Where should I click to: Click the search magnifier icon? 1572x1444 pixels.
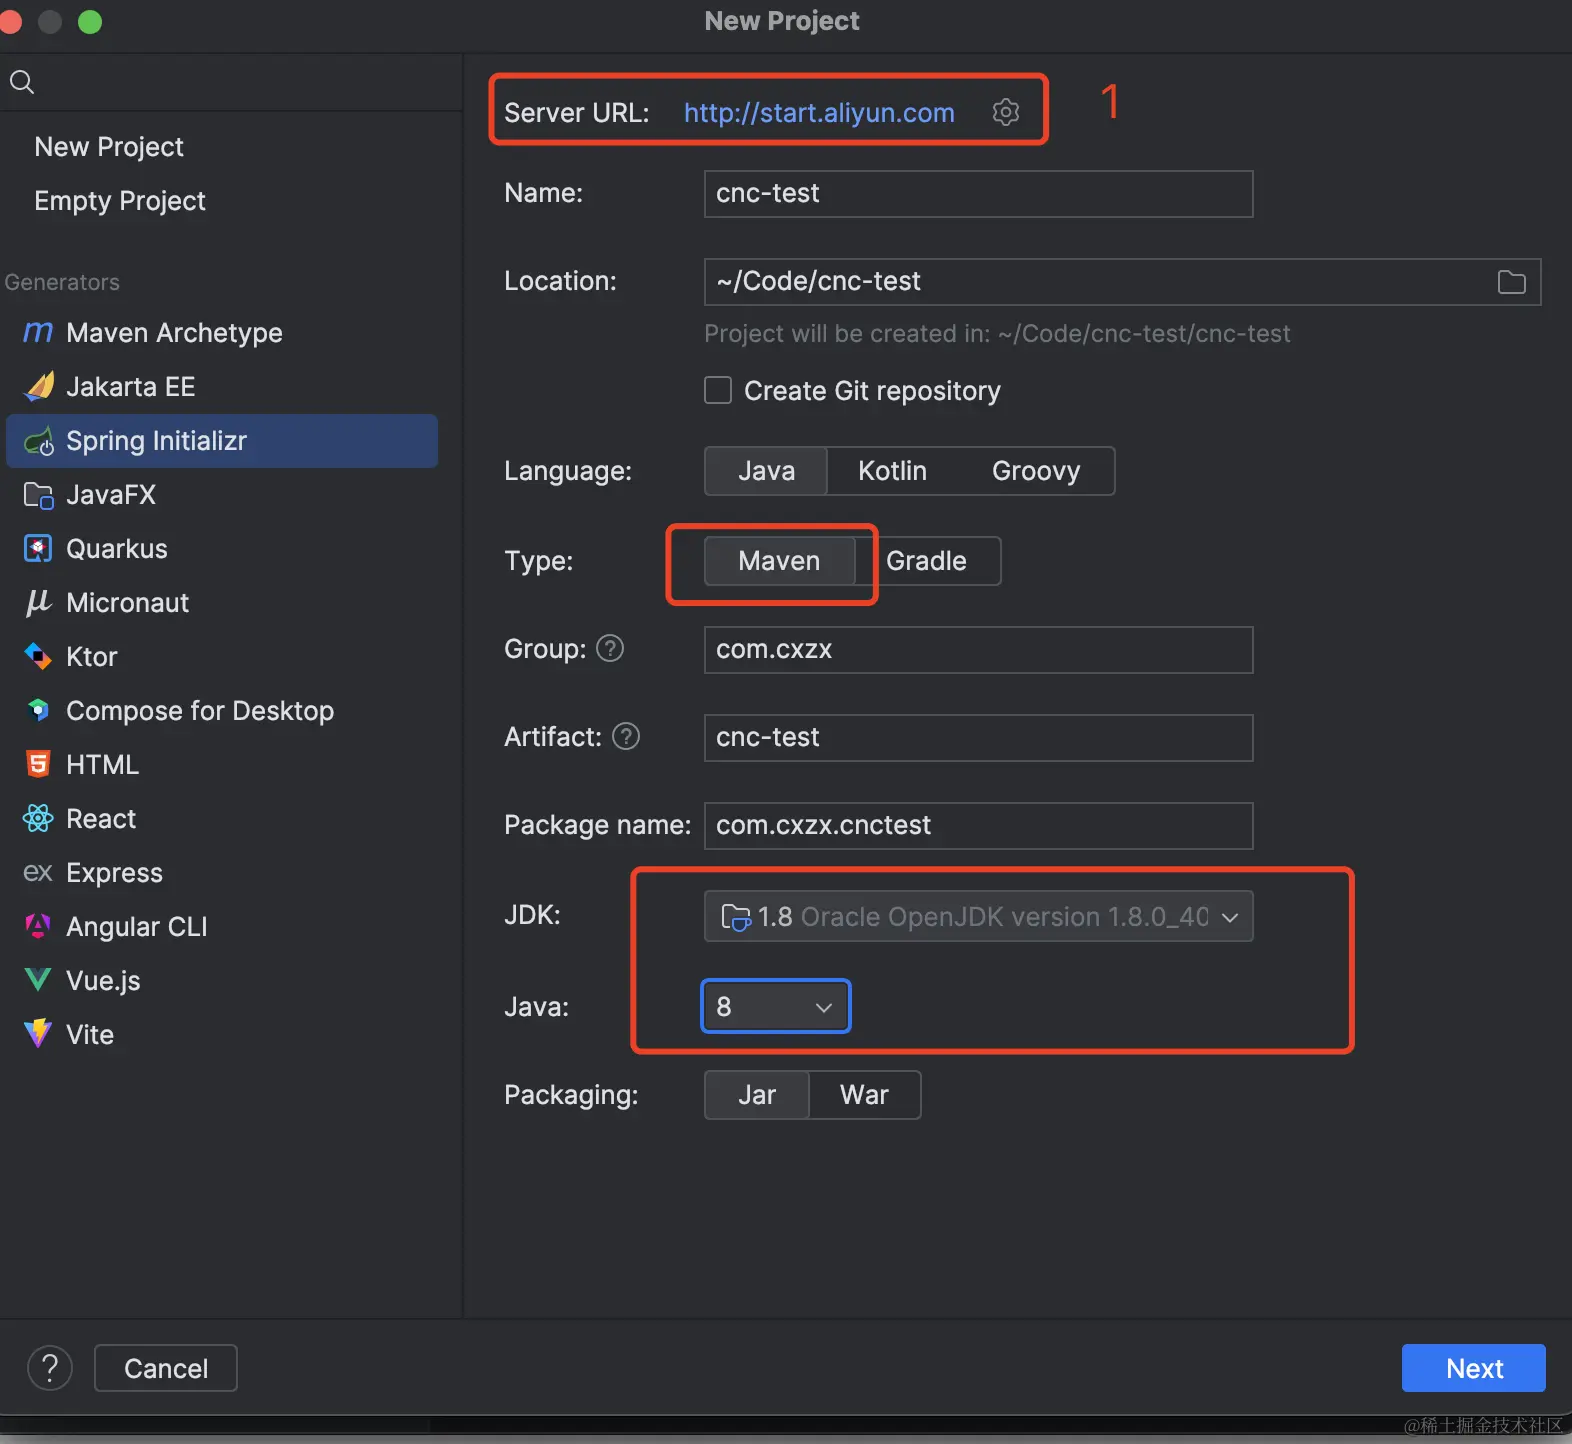click(x=22, y=82)
